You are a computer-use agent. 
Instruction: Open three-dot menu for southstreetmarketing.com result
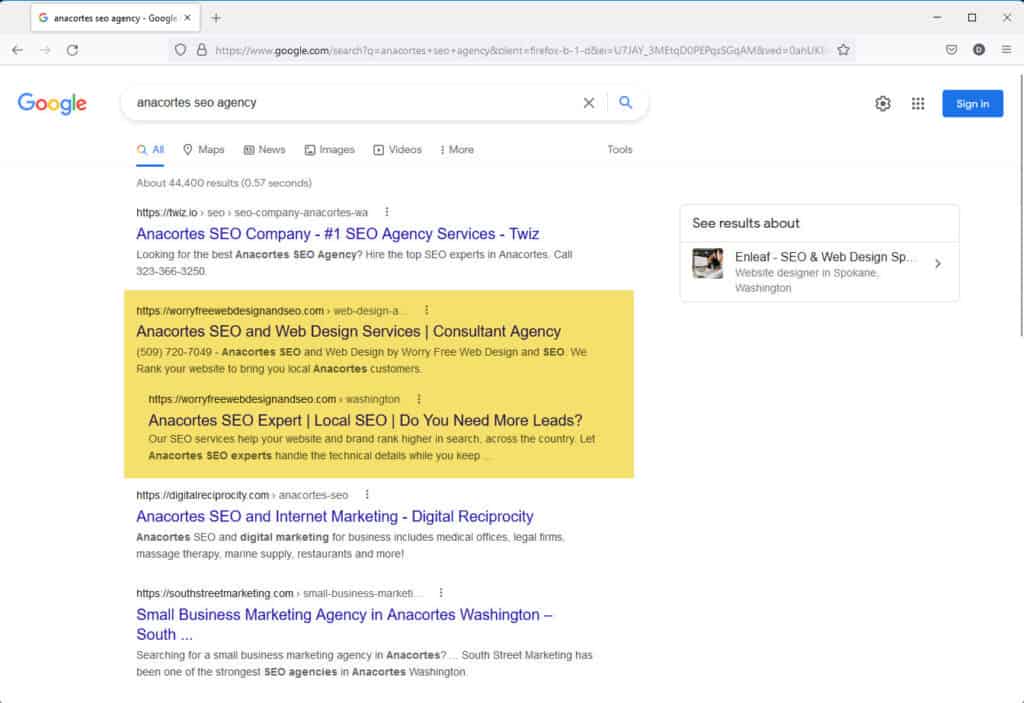click(441, 593)
